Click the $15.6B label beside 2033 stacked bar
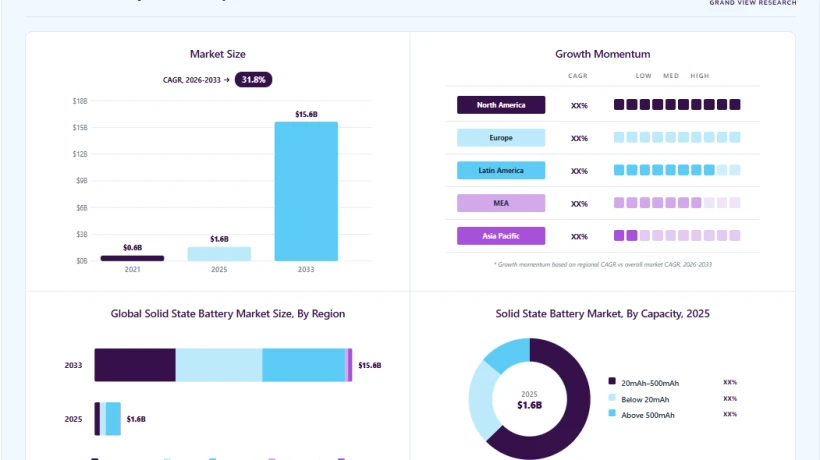Viewport: 820px width, 460px height. [x=370, y=365]
